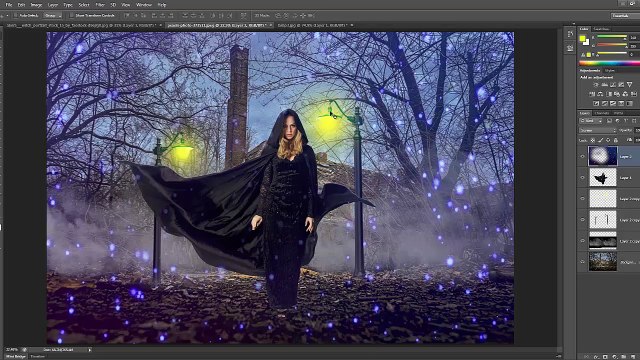Open the Image menu
Image resolution: width=640 pixels, height=360 pixels.
(x=36, y=5)
